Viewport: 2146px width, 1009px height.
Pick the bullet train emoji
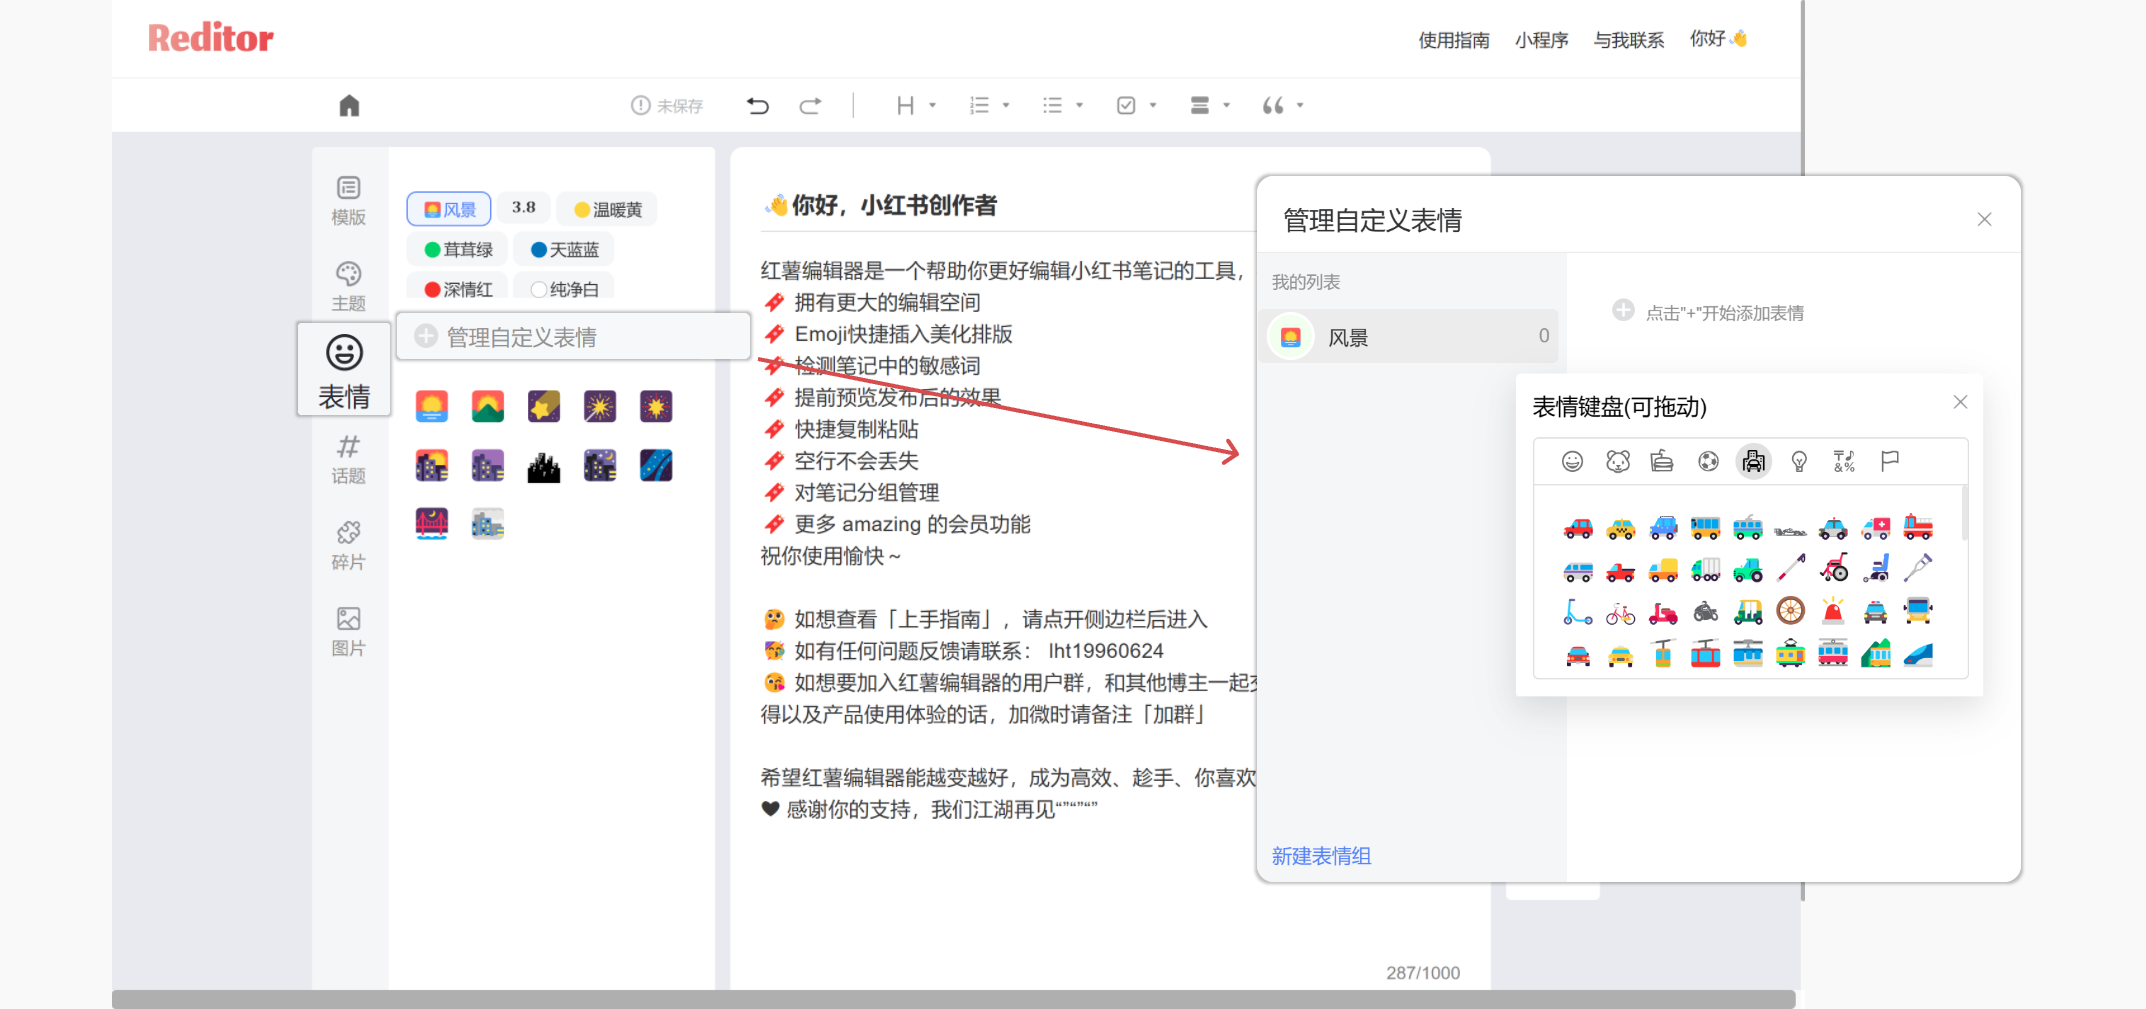1918,655
